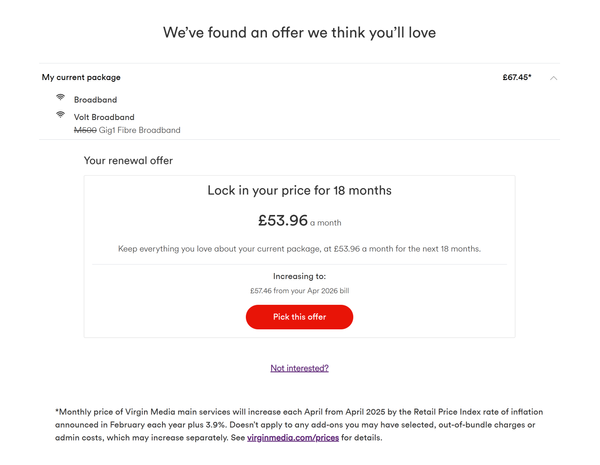600x465 pixels.
Task: Click the wifi icon beside Volt Broadband
Action: (60, 114)
